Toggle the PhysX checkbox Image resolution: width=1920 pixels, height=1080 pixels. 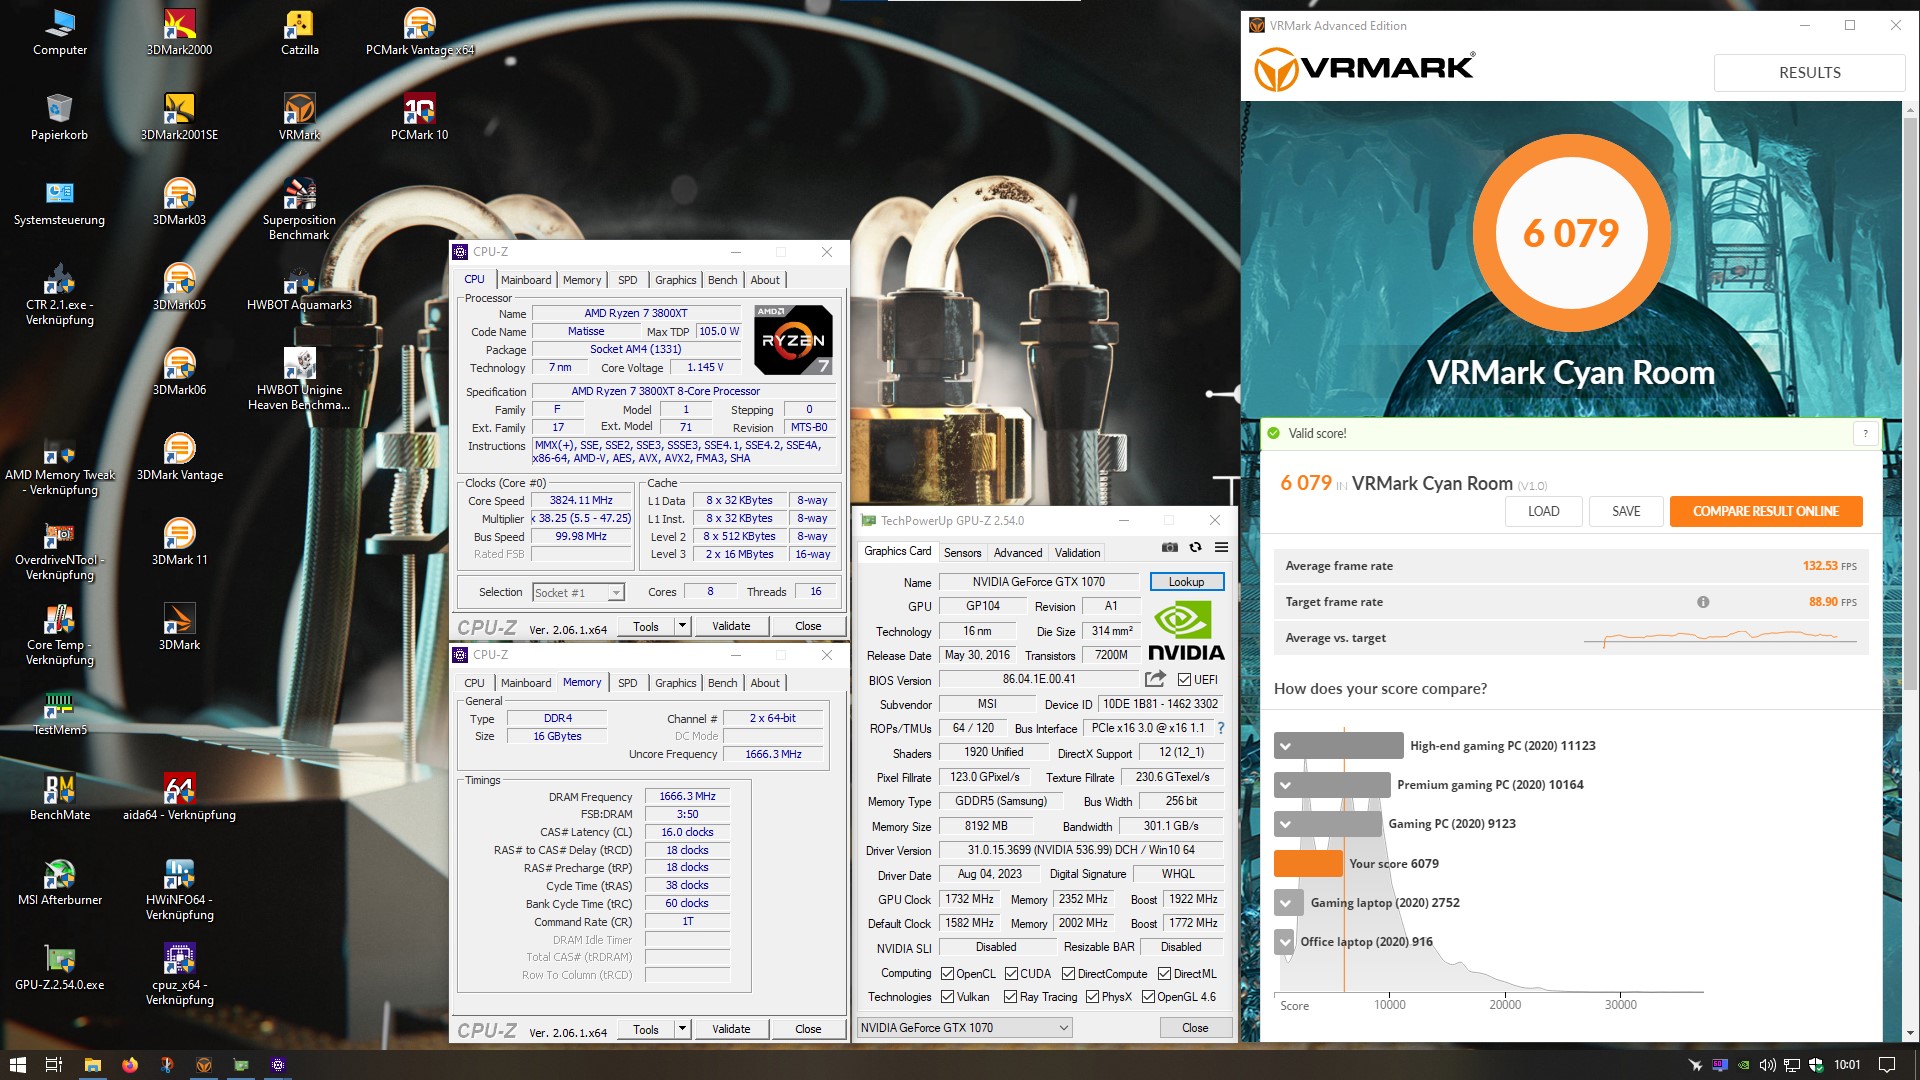point(1092,997)
